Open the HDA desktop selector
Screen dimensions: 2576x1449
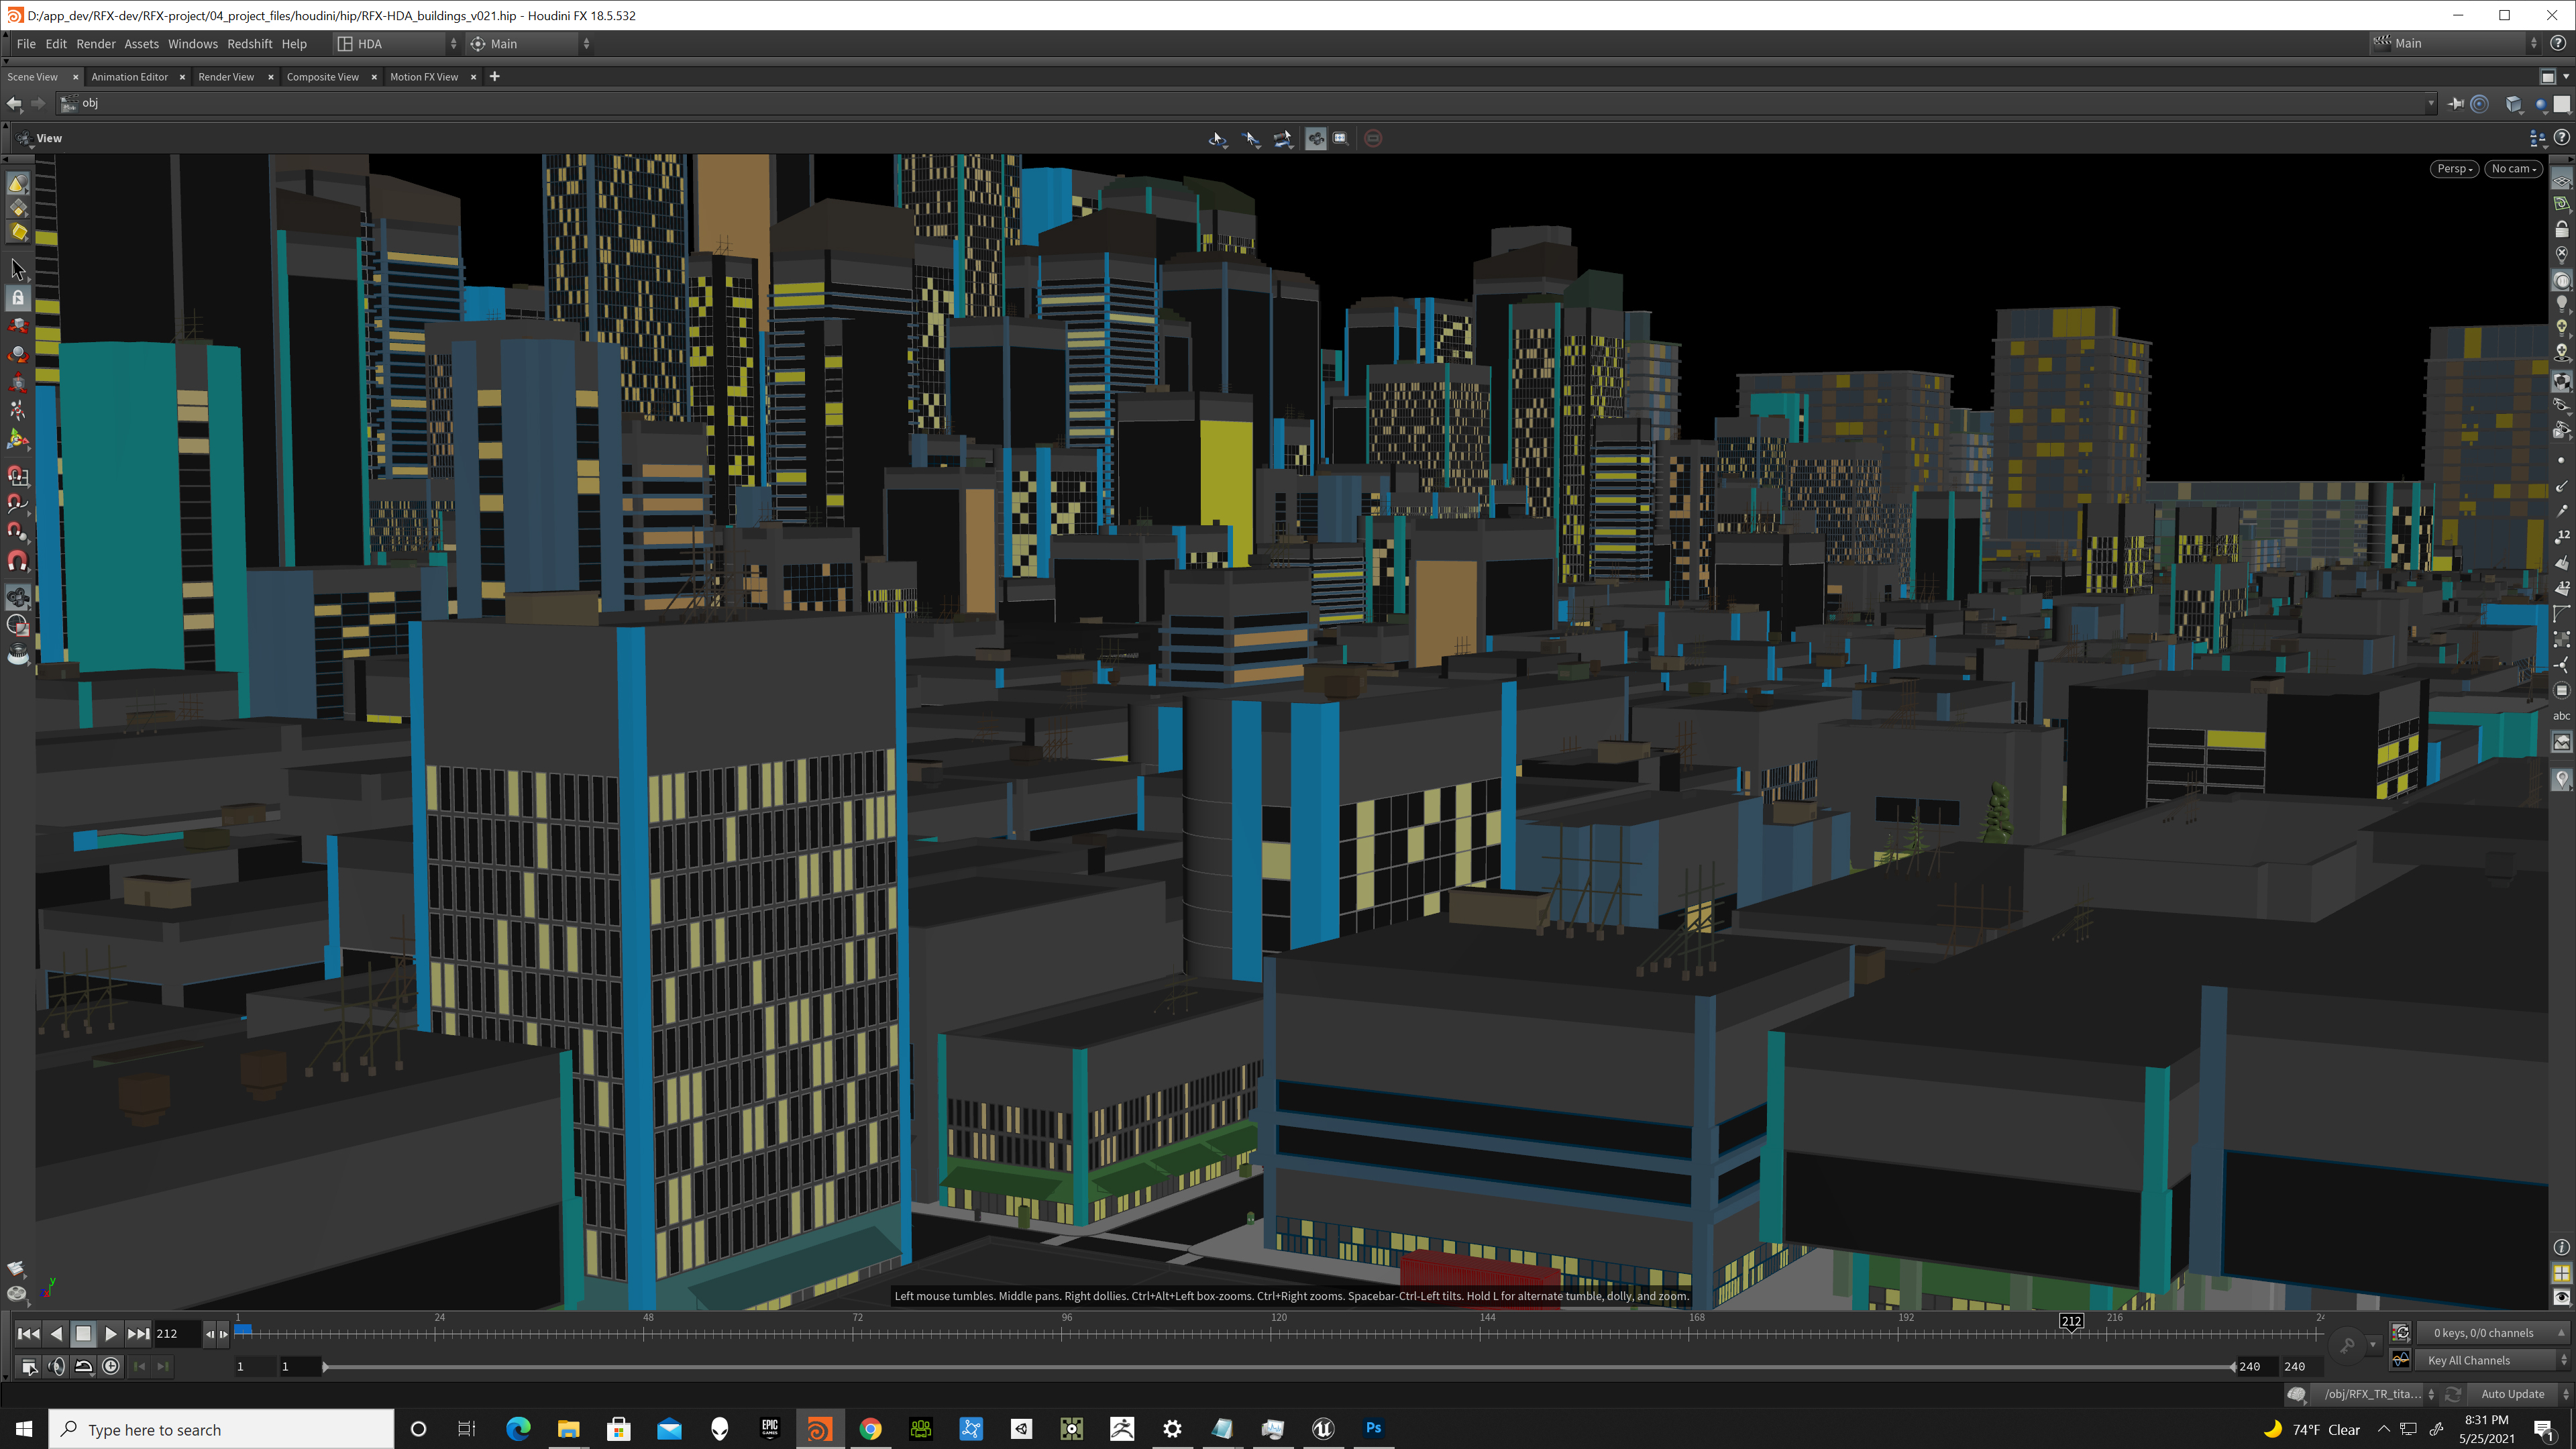click(x=397, y=44)
